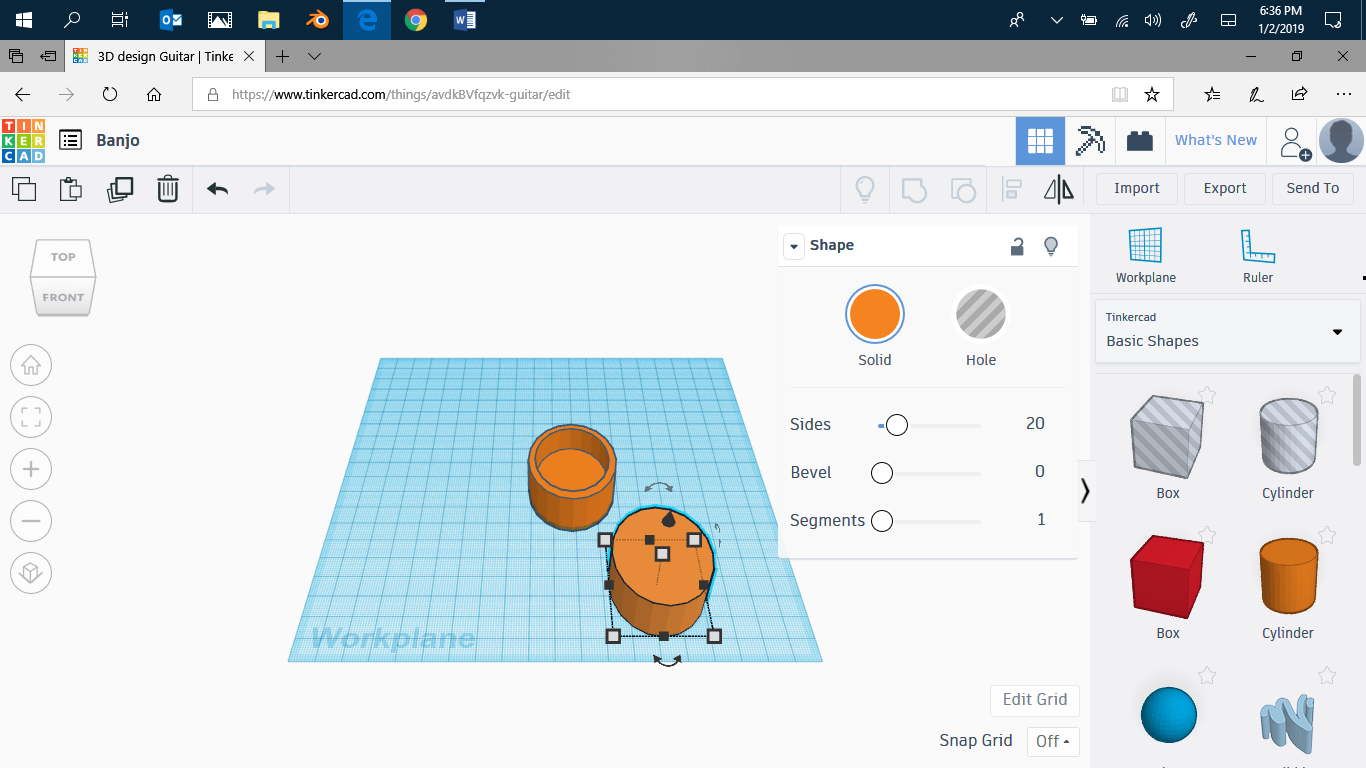The width and height of the screenshot is (1366, 768).
Task: Favorite the Sphere shape star
Action: 1207,676
